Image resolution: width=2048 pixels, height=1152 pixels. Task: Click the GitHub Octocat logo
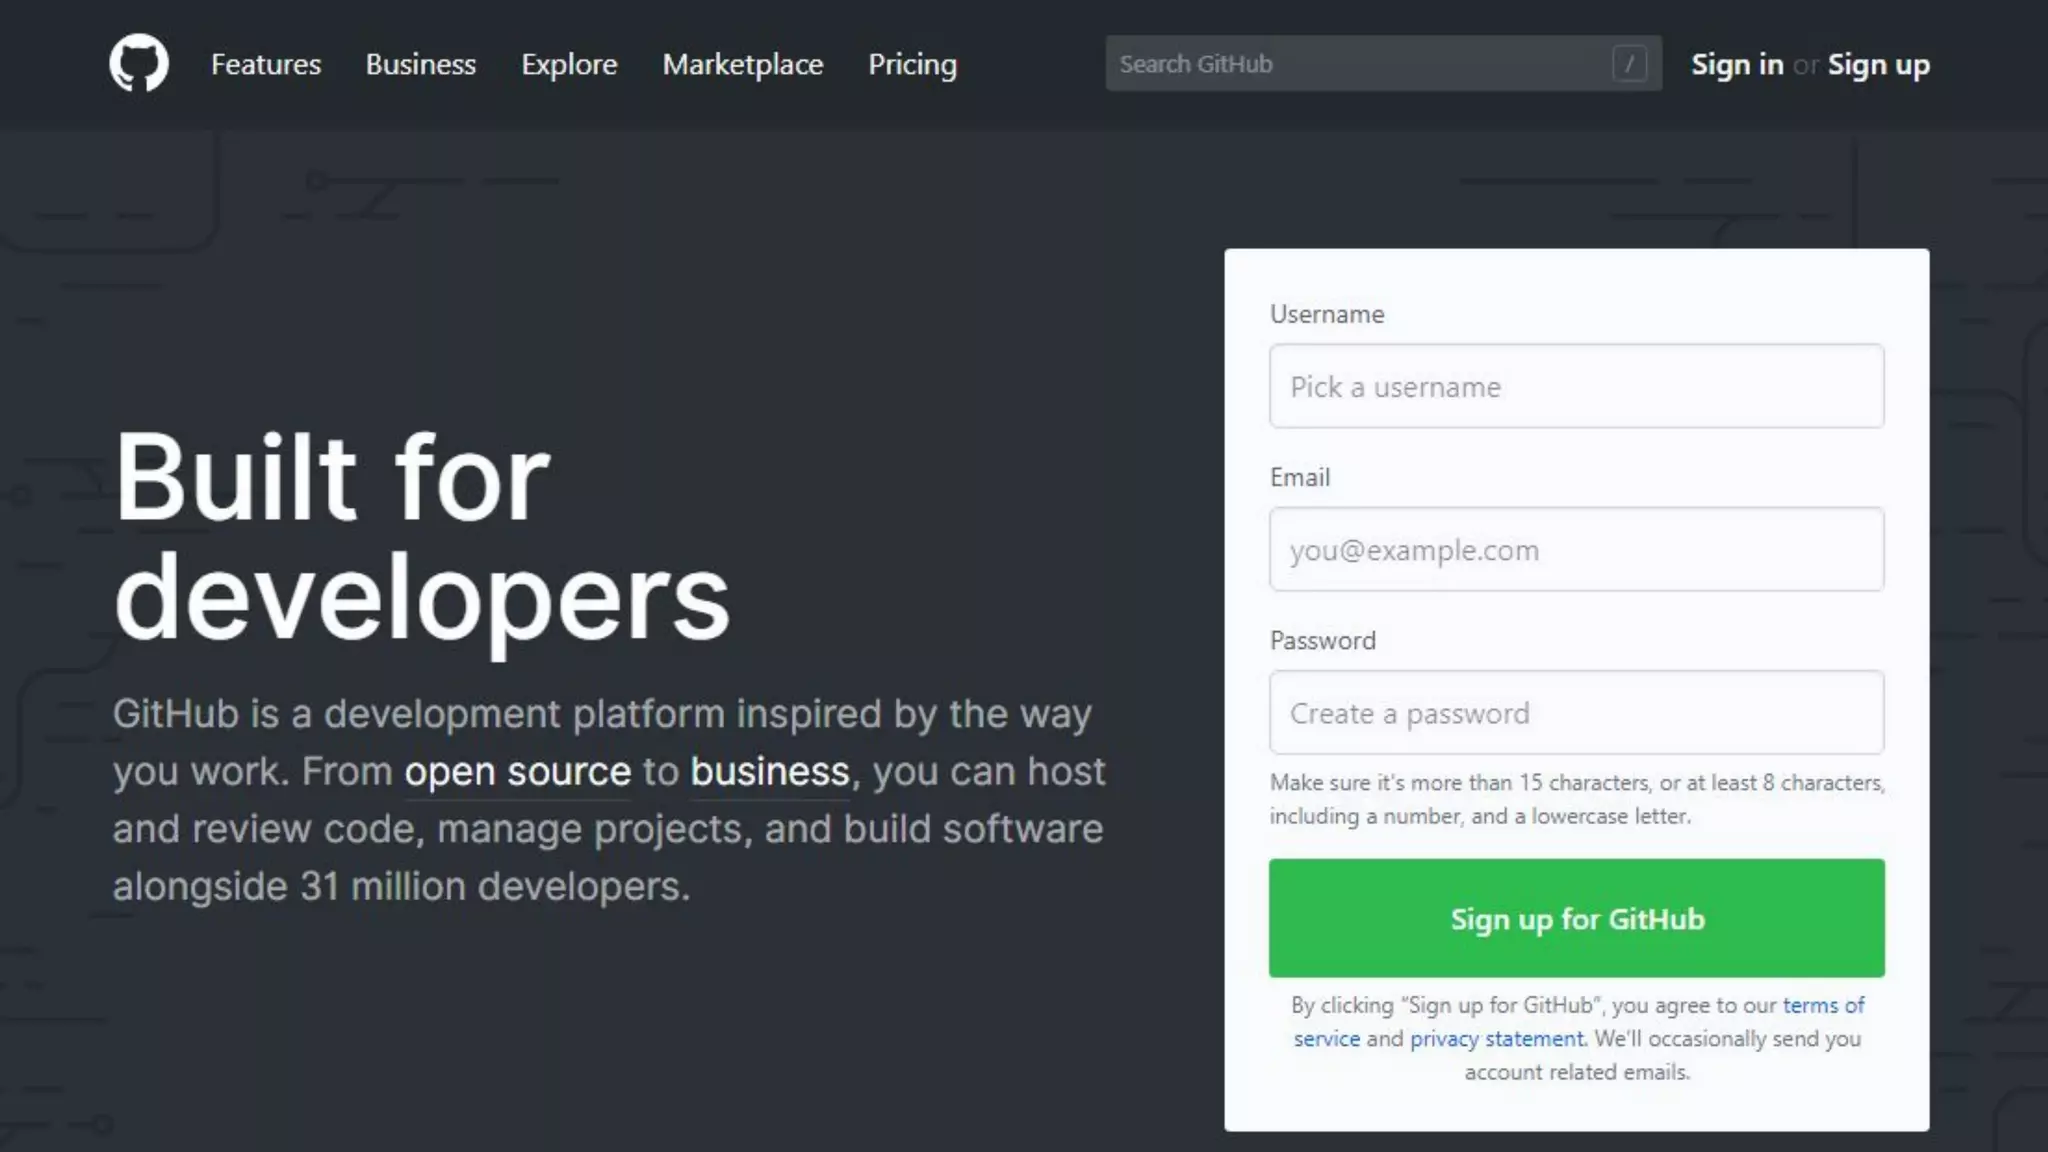point(139,64)
